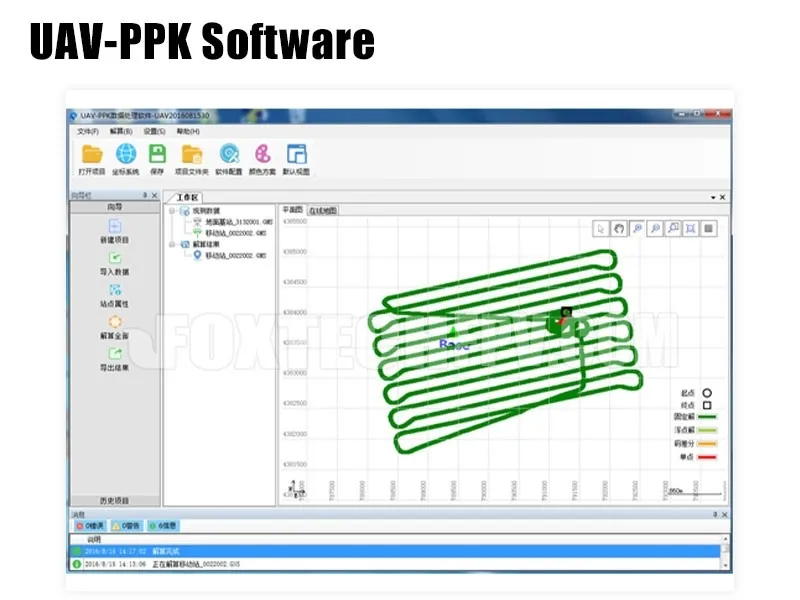Select the arrow pointer tool in map toolbar
Viewport: 800px width, 600px height.
[601, 229]
